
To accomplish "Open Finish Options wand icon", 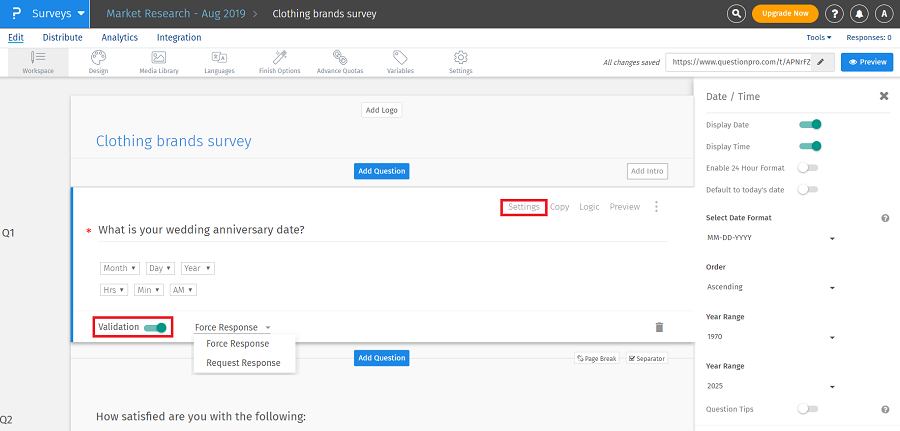I will [x=280, y=58].
